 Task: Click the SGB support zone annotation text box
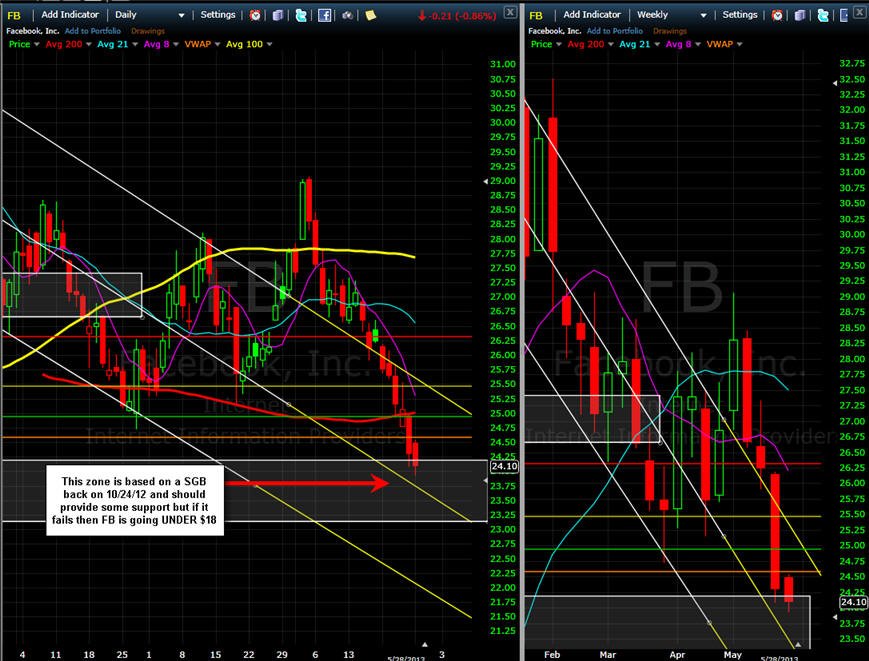tap(135, 500)
